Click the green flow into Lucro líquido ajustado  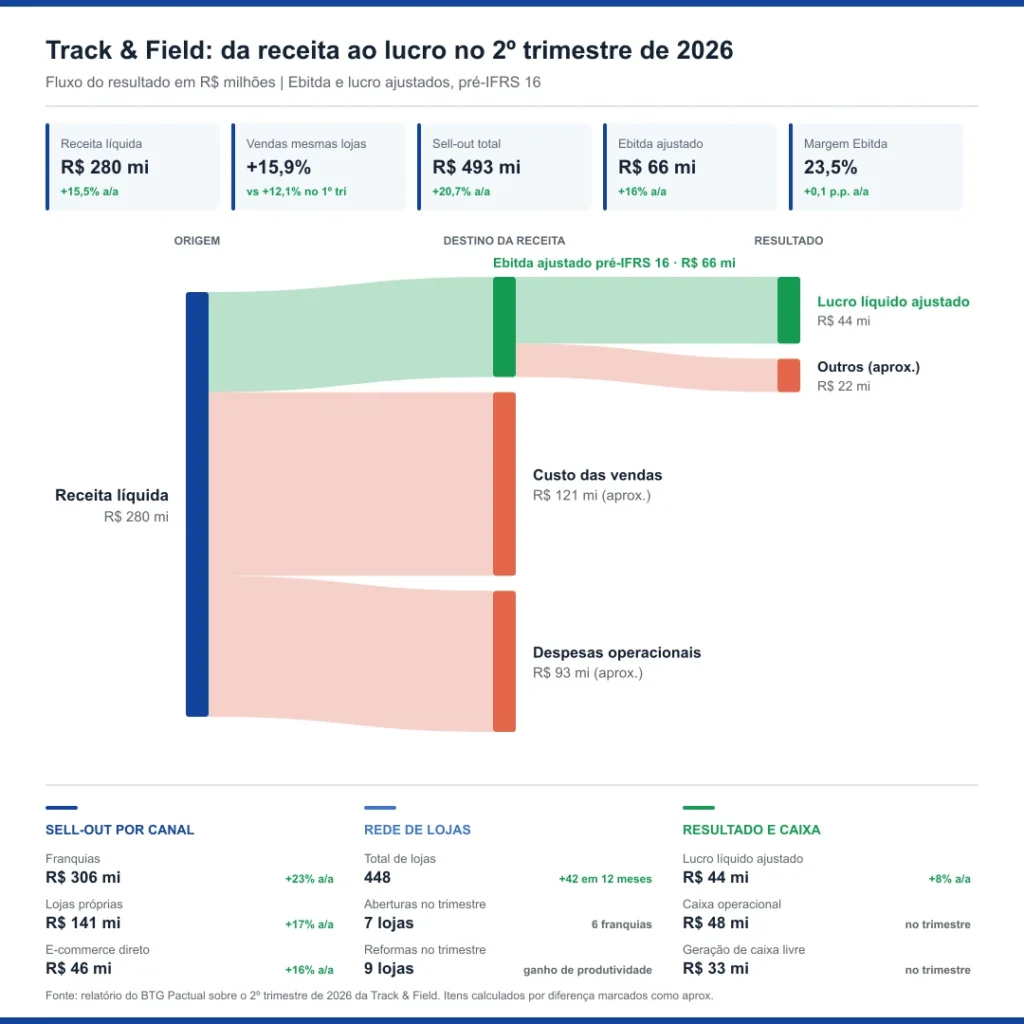tap(647, 310)
